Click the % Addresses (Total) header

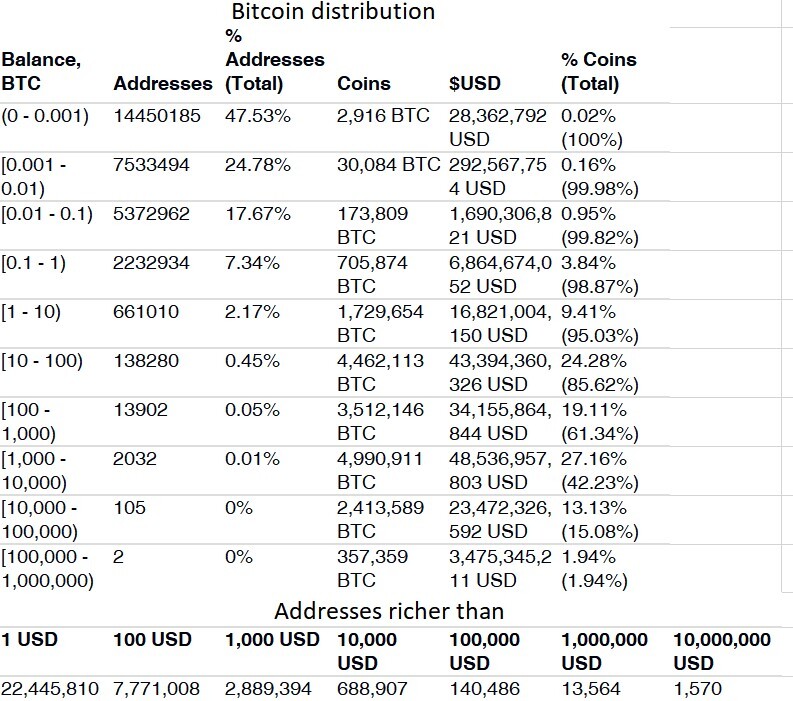[x=275, y=60]
